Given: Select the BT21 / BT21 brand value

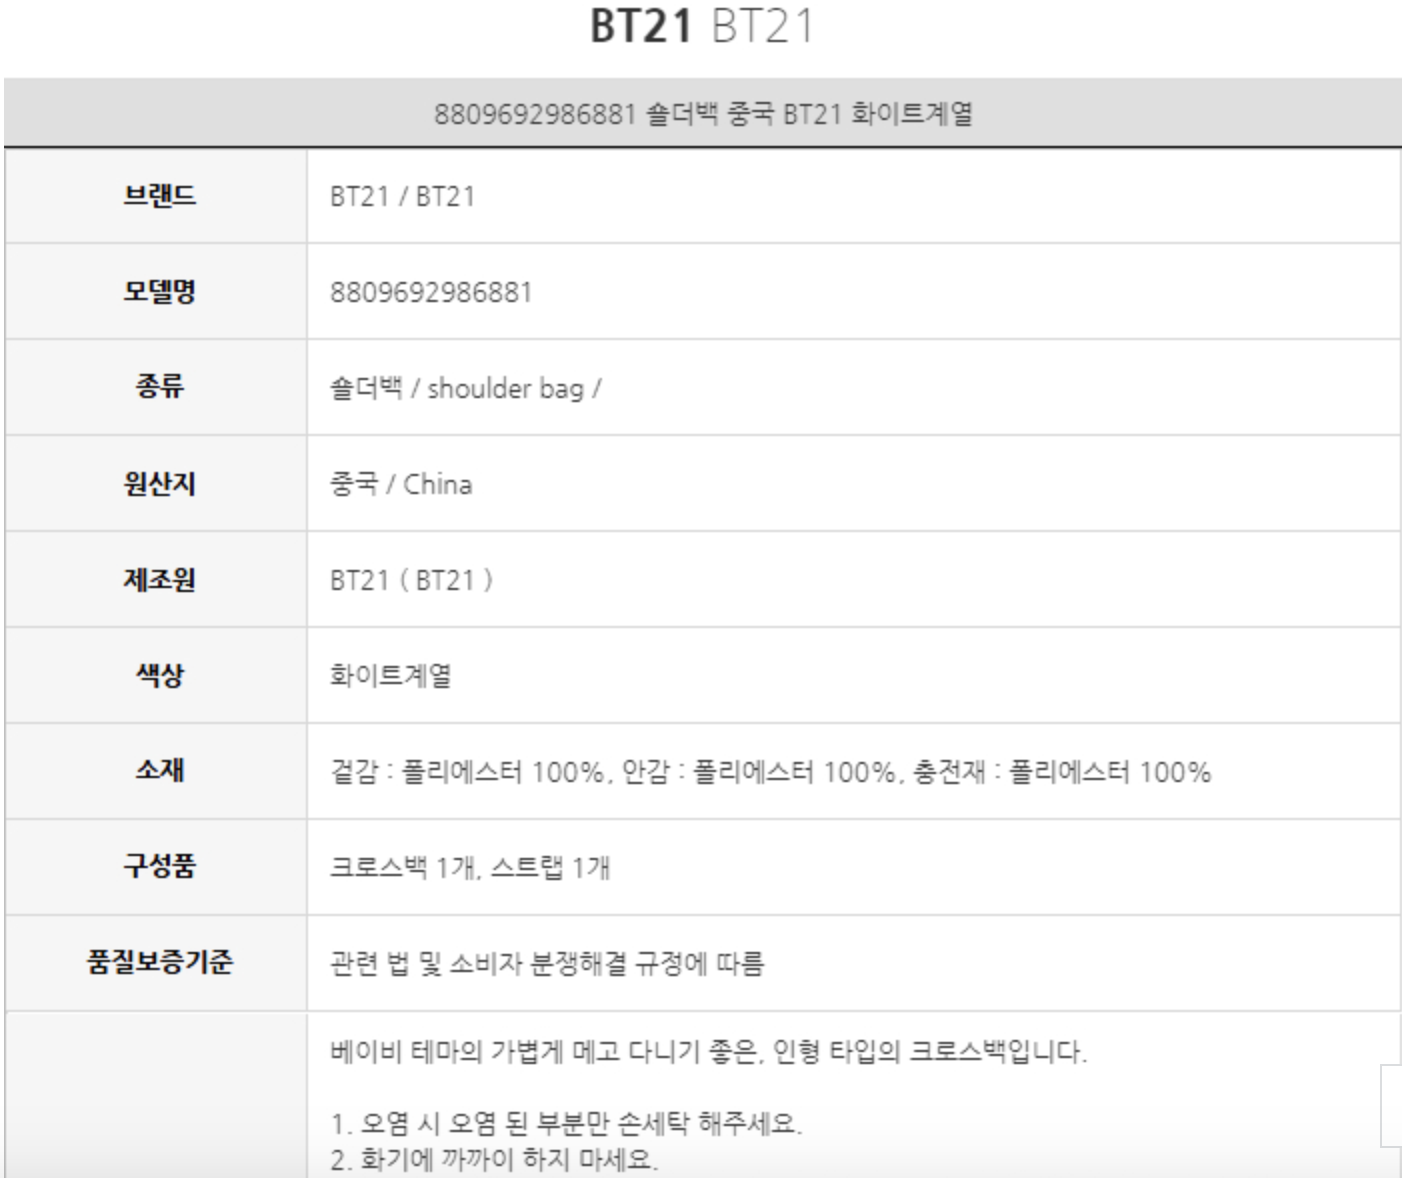Looking at the screenshot, I should (402, 196).
